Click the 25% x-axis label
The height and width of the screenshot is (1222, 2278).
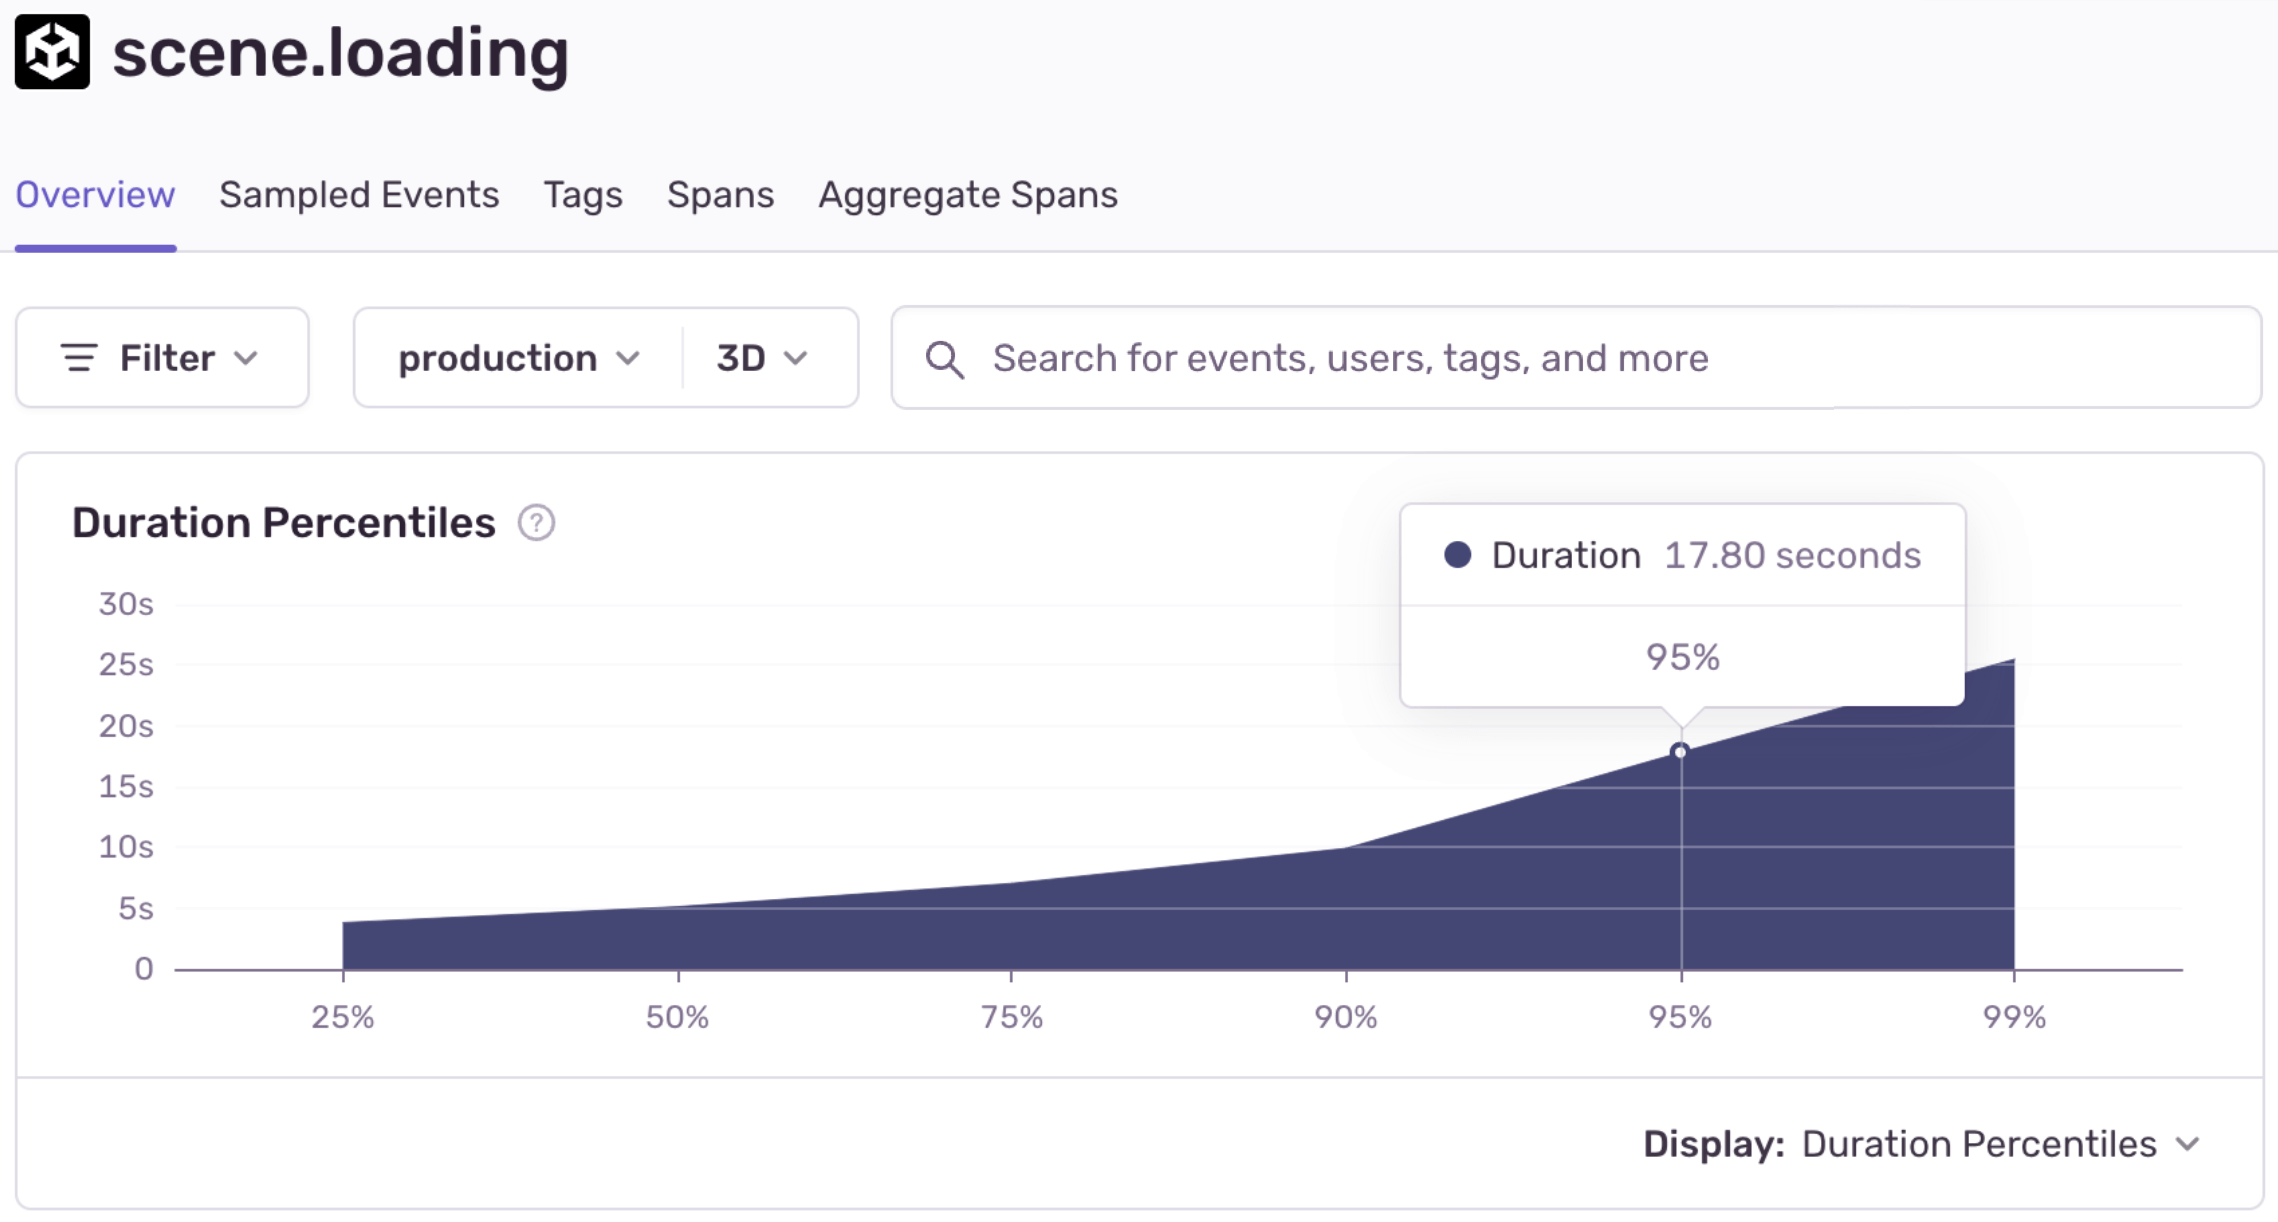pos(342,1018)
